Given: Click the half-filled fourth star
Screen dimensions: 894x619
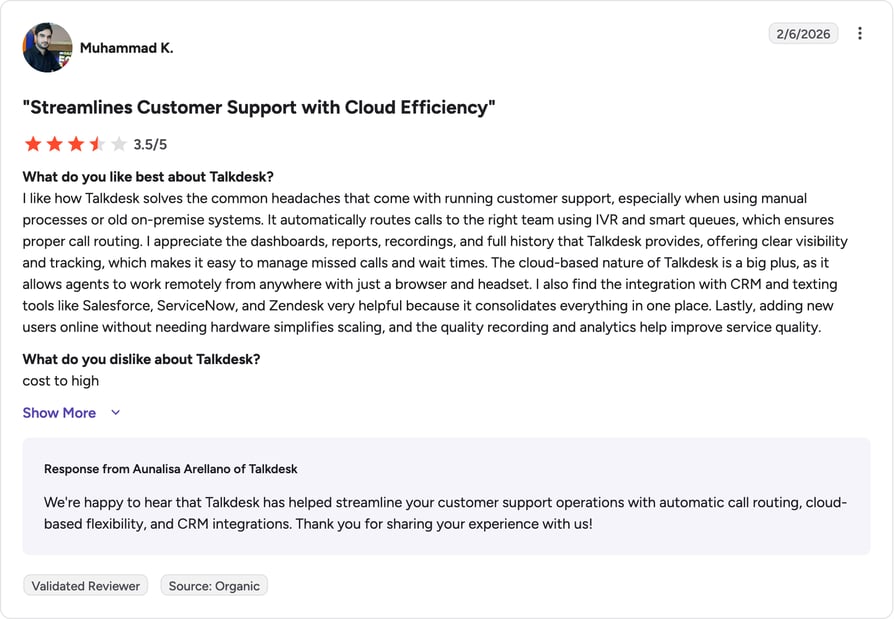Looking at the screenshot, I should click(97, 144).
